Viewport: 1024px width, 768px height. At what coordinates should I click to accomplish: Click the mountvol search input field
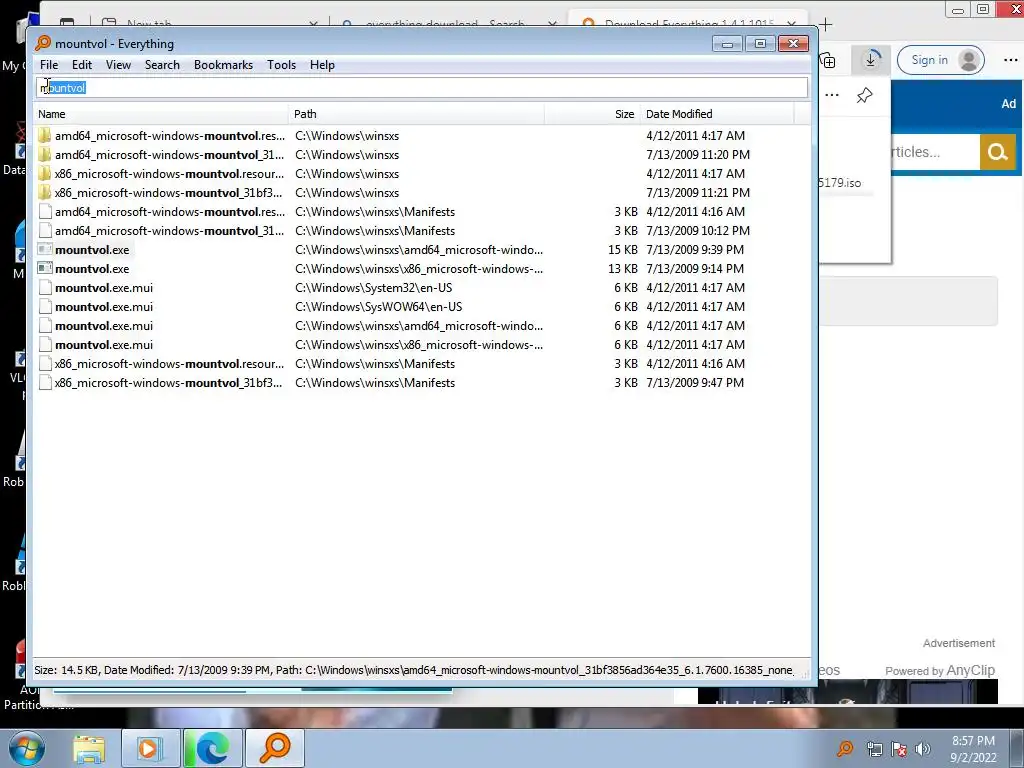(422, 88)
